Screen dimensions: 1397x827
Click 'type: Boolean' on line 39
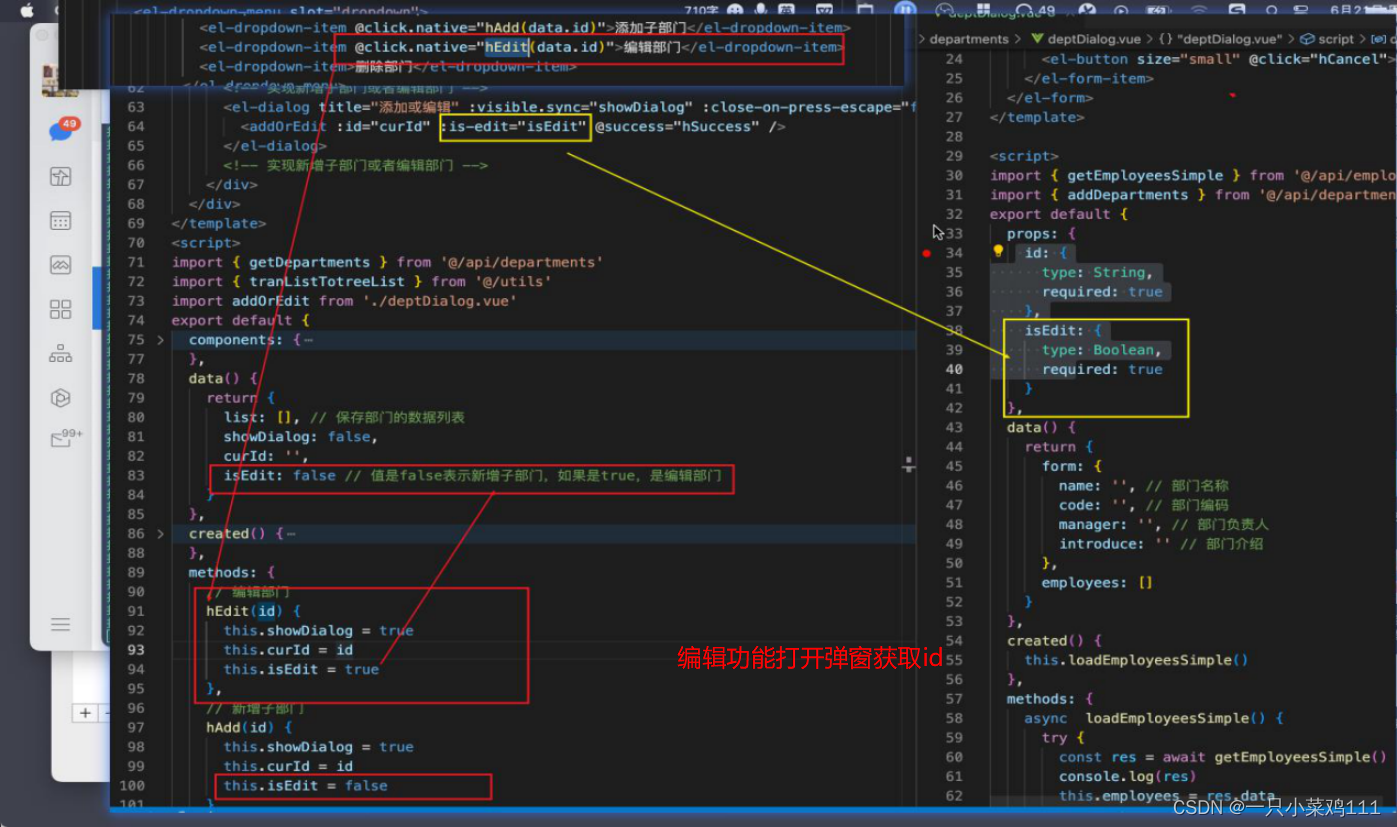pyautogui.click(x=1101, y=350)
